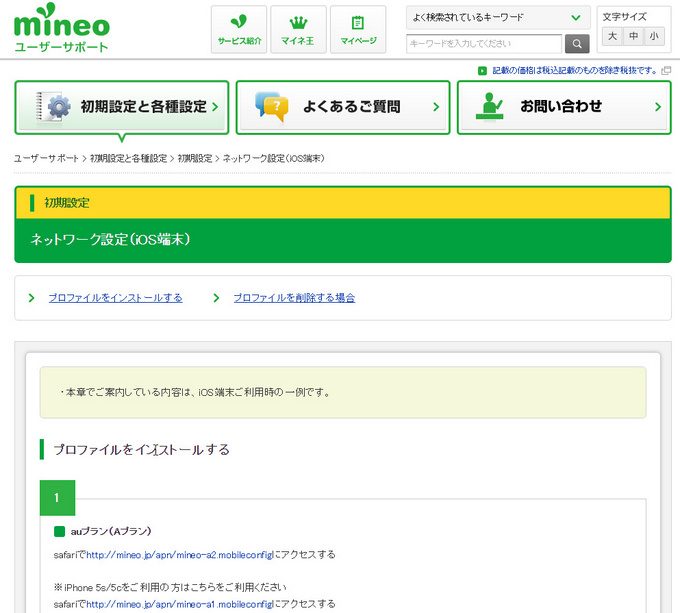Screen dimensions: 680x613
Task: Open よくあるご質問 tab
Action: click(x=343, y=107)
